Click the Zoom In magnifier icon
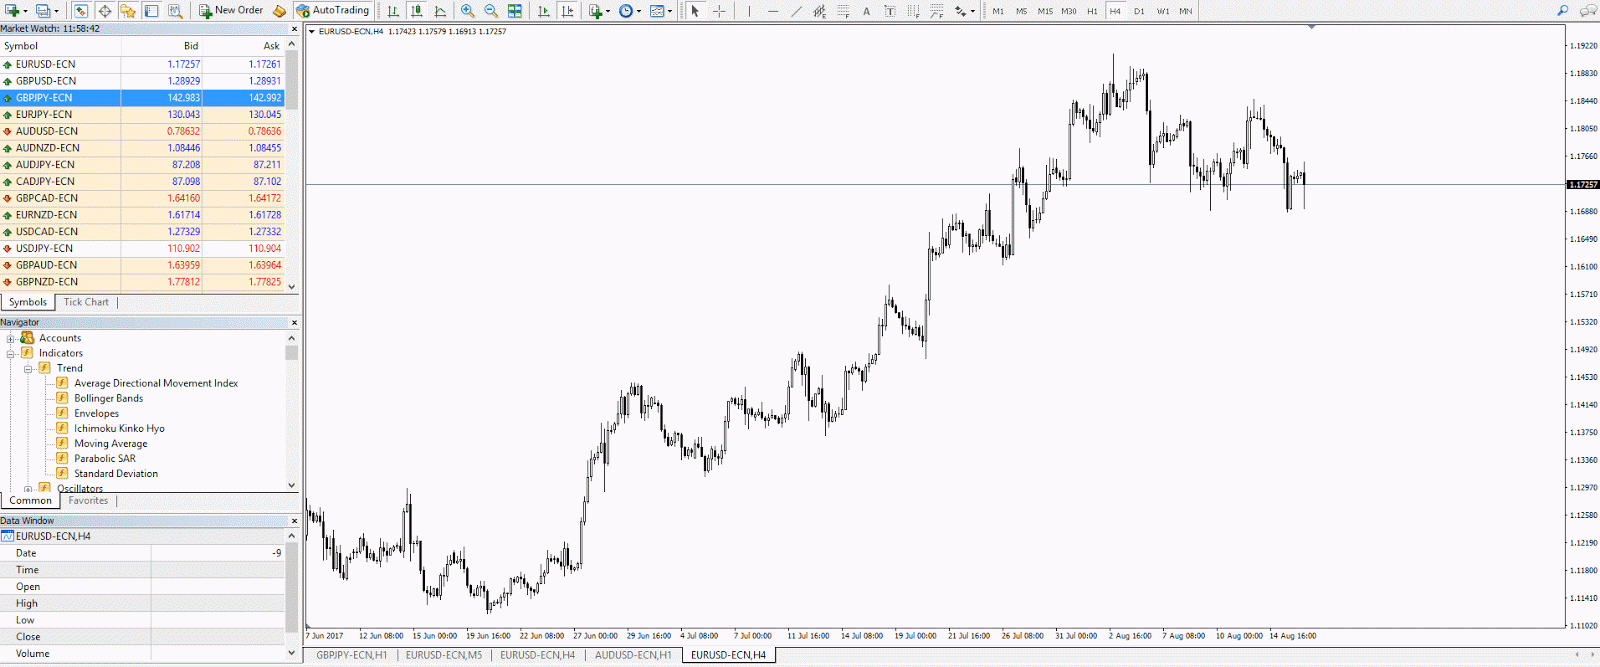This screenshot has height=667, width=1600. coord(467,11)
